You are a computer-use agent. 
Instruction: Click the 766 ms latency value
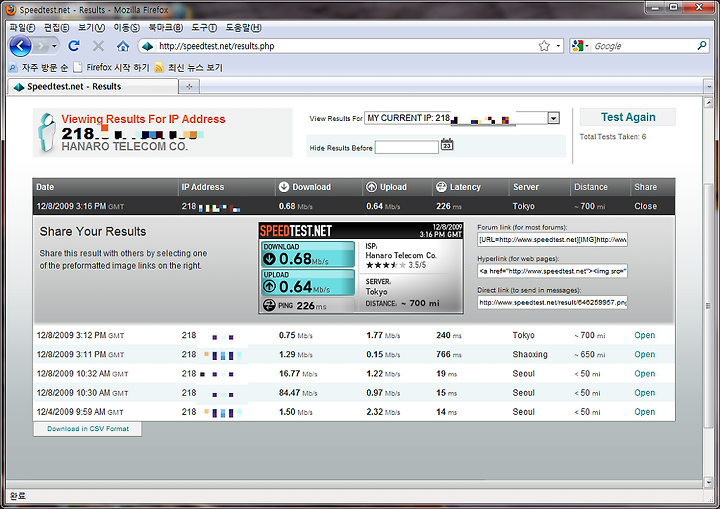449,355
